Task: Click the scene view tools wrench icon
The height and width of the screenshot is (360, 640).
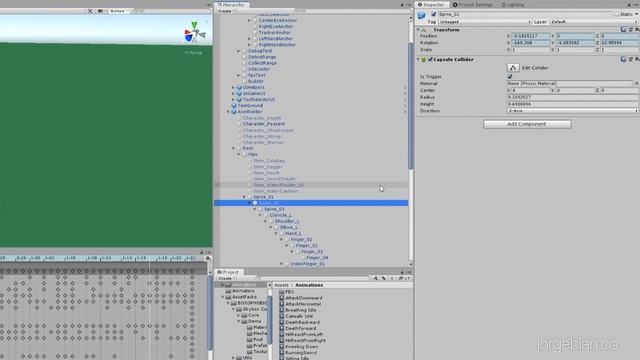Action: [x=90, y=11]
